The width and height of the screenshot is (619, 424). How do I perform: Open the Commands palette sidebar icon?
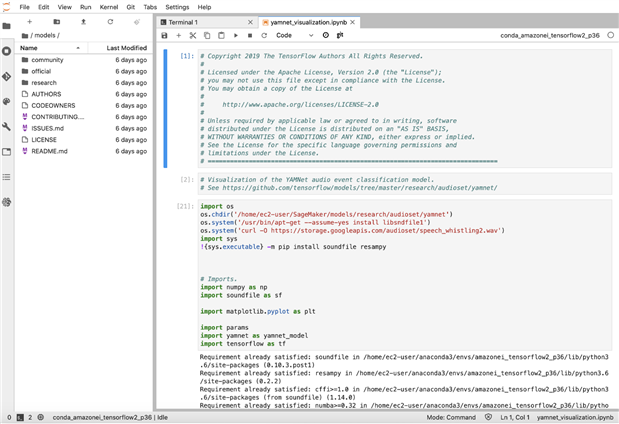7,101
